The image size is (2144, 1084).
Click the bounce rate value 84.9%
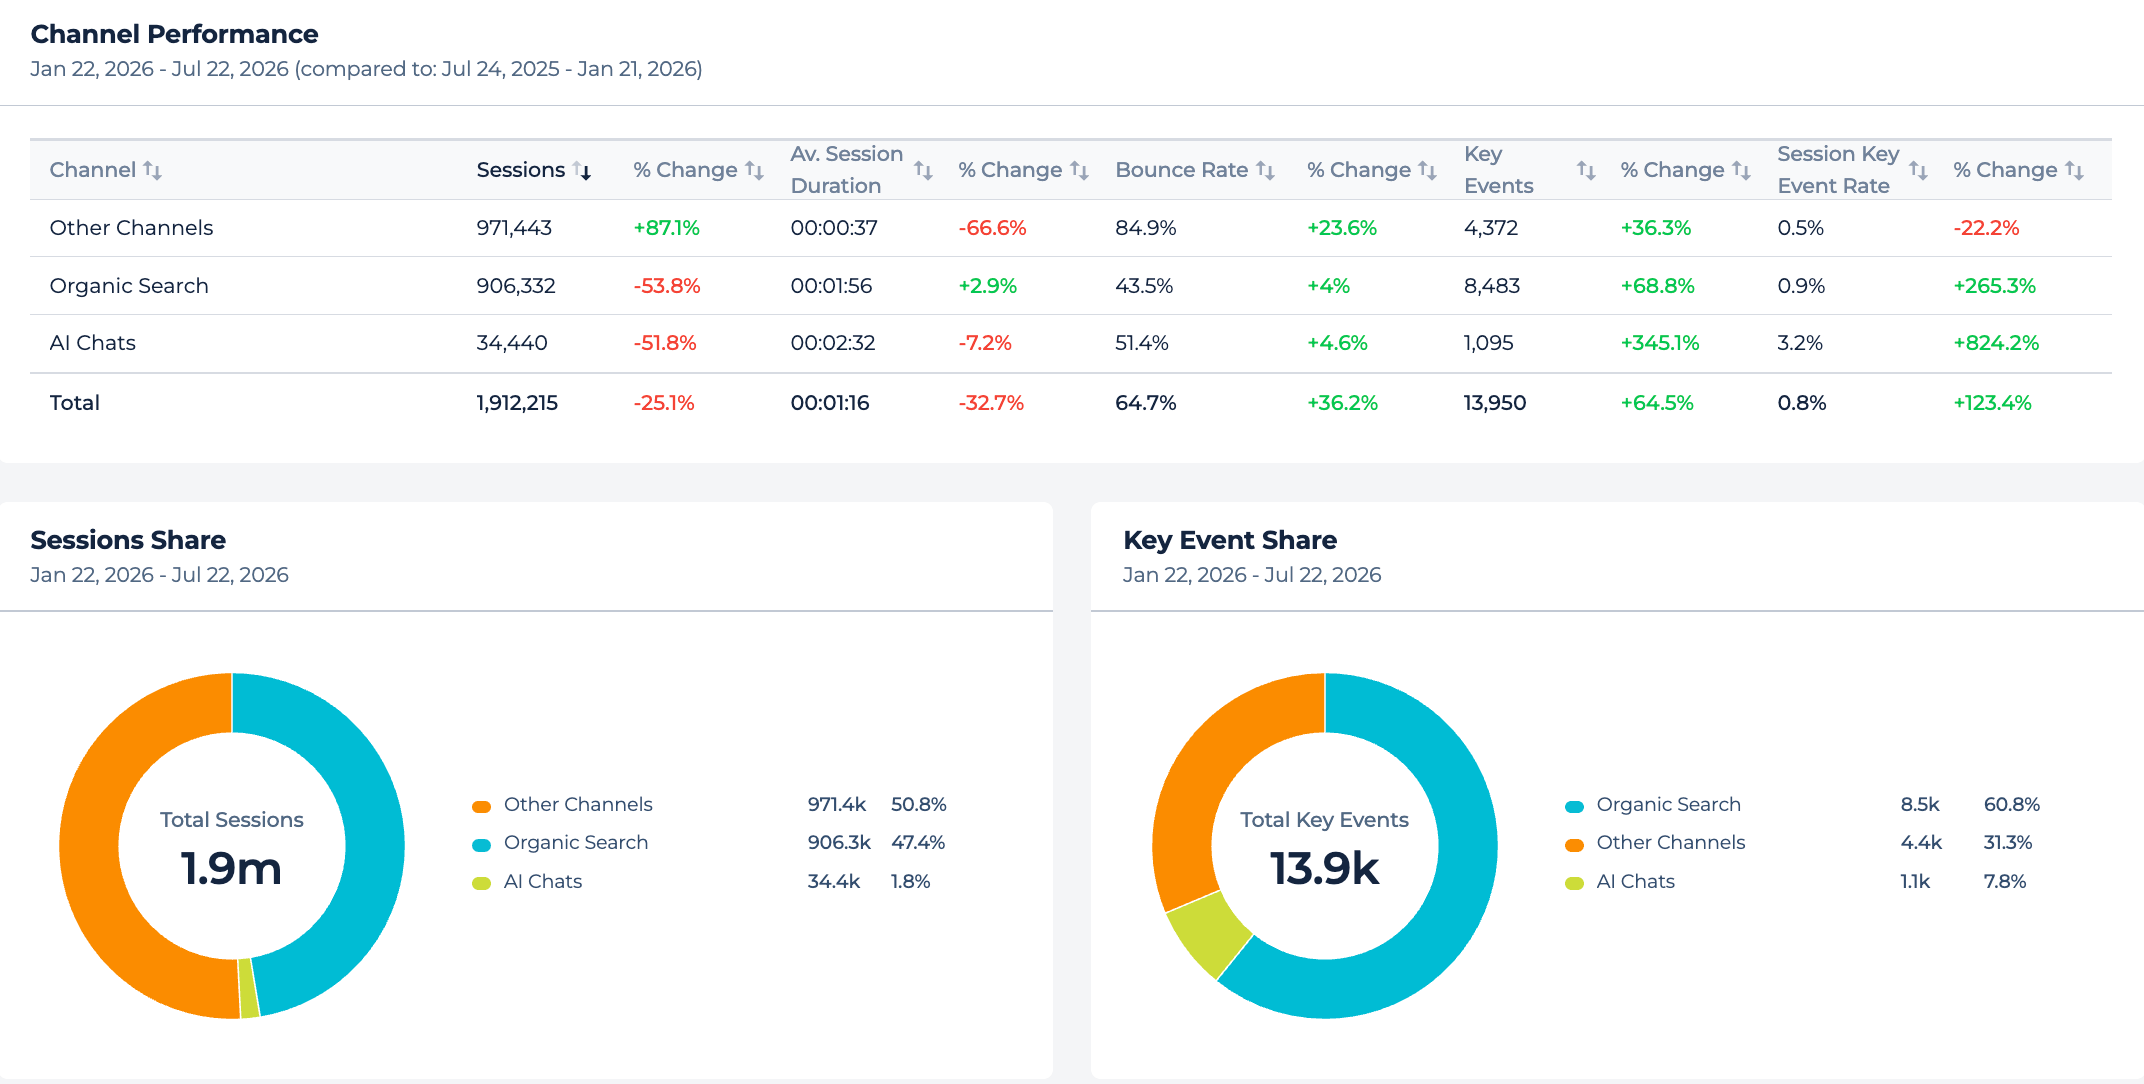click(1146, 228)
